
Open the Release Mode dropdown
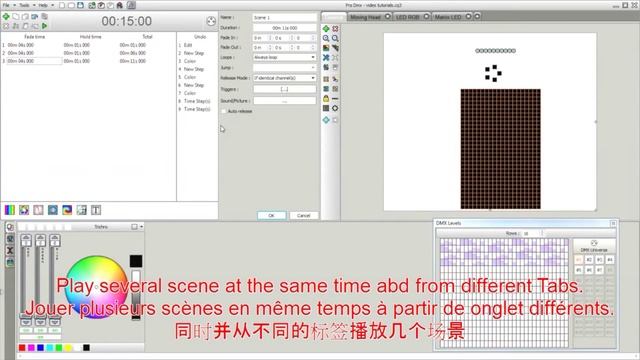point(284,78)
